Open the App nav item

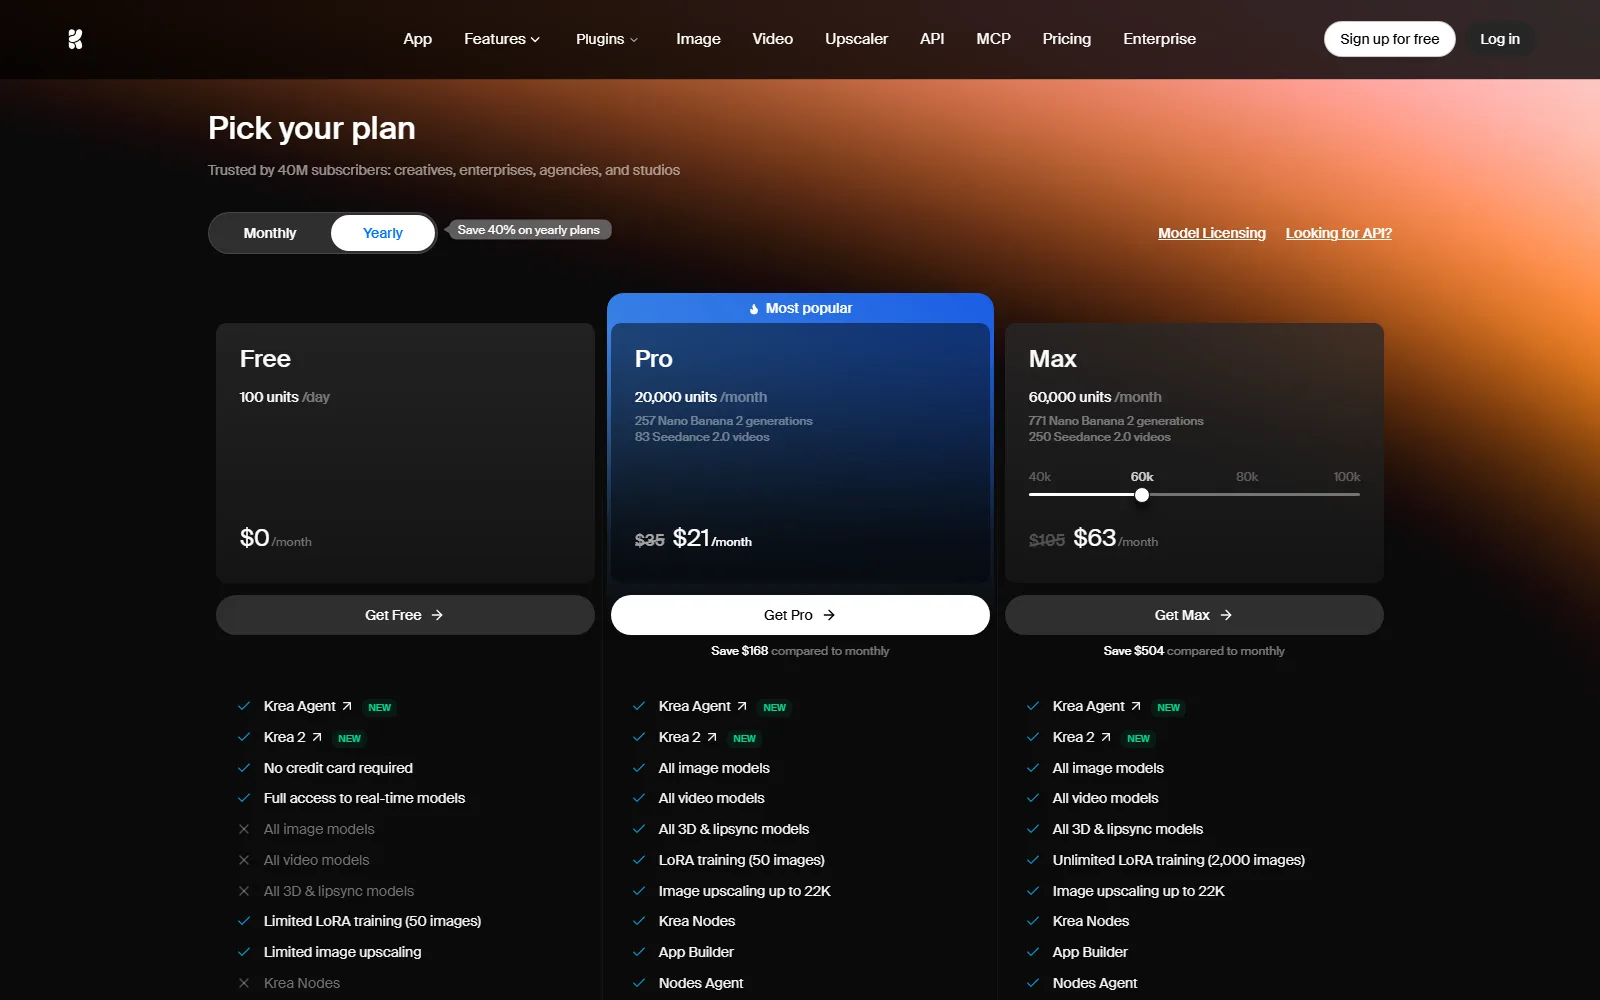tap(418, 39)
